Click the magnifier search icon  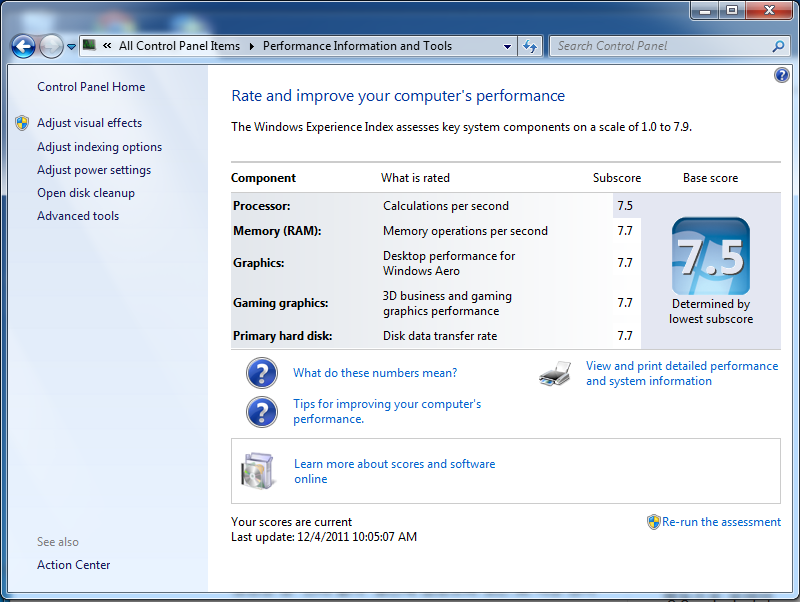[x=778, y=46]
